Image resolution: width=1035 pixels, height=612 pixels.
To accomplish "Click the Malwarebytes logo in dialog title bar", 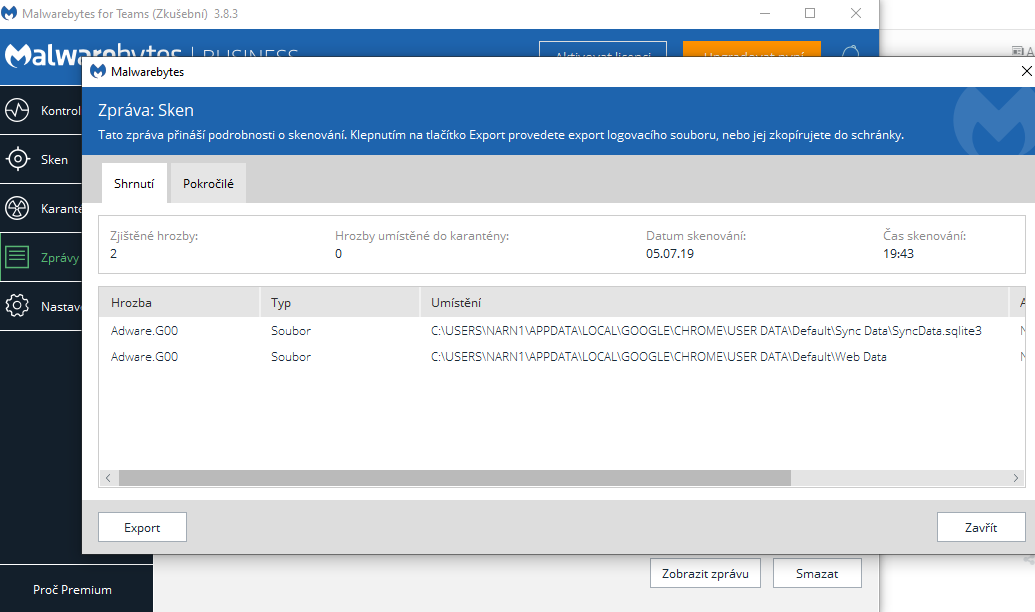I will 98,71.
